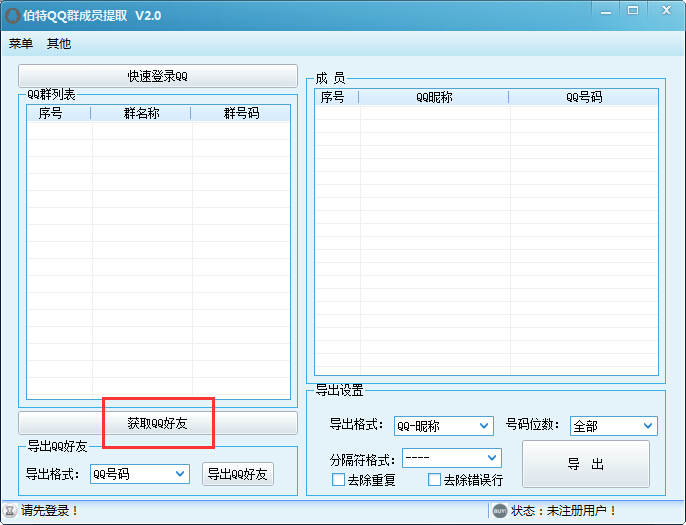Screen dimensions: 686x525
Task: Click the 状态：未注册用户！ status text
Action: tap(564, 511)
